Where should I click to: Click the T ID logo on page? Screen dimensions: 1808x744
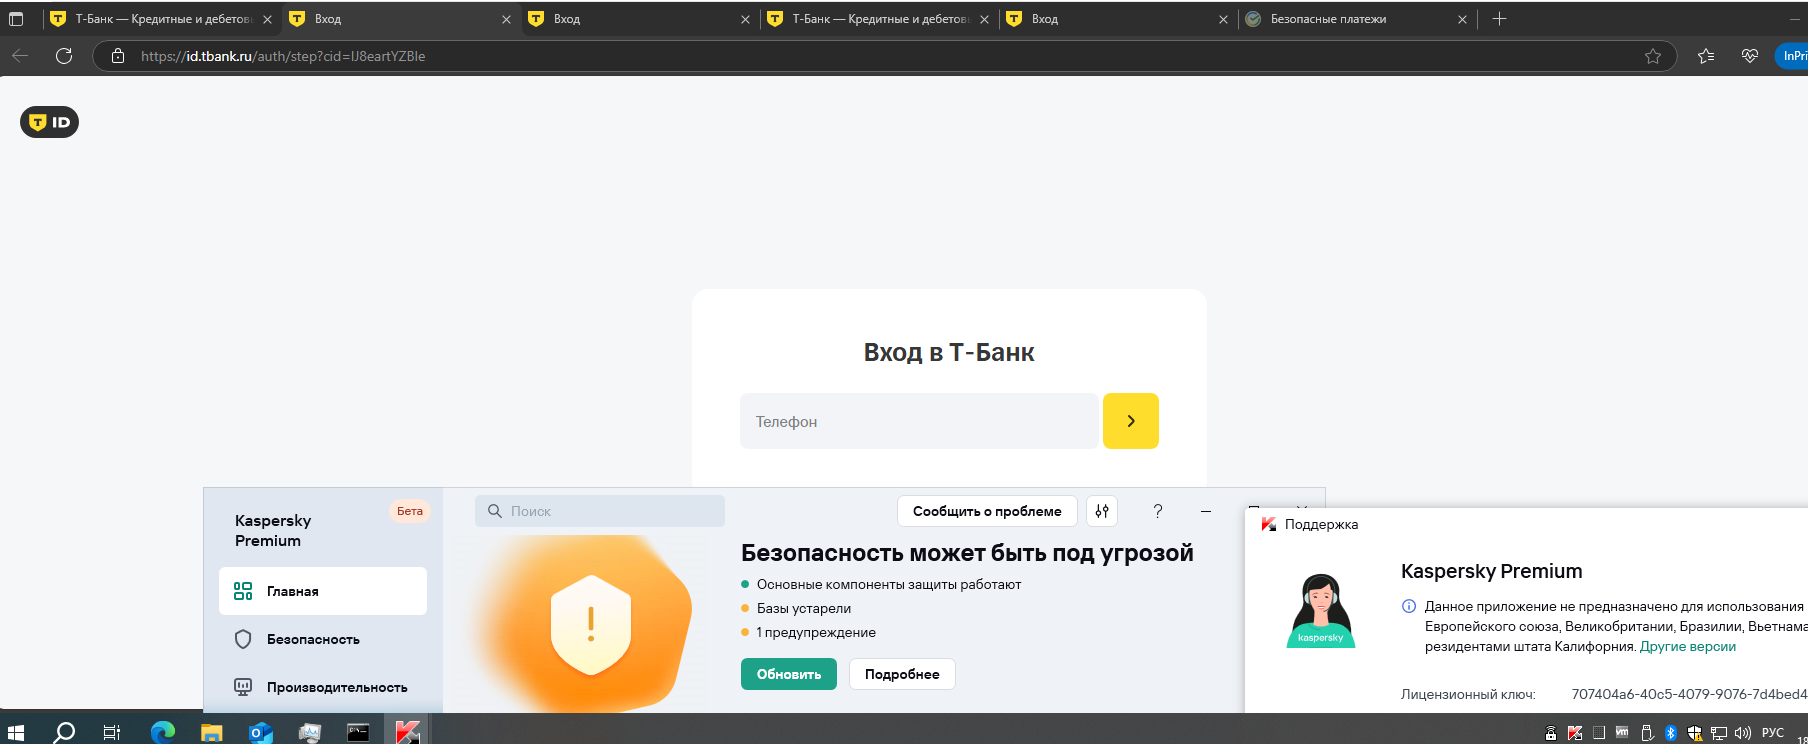(49, 122)
